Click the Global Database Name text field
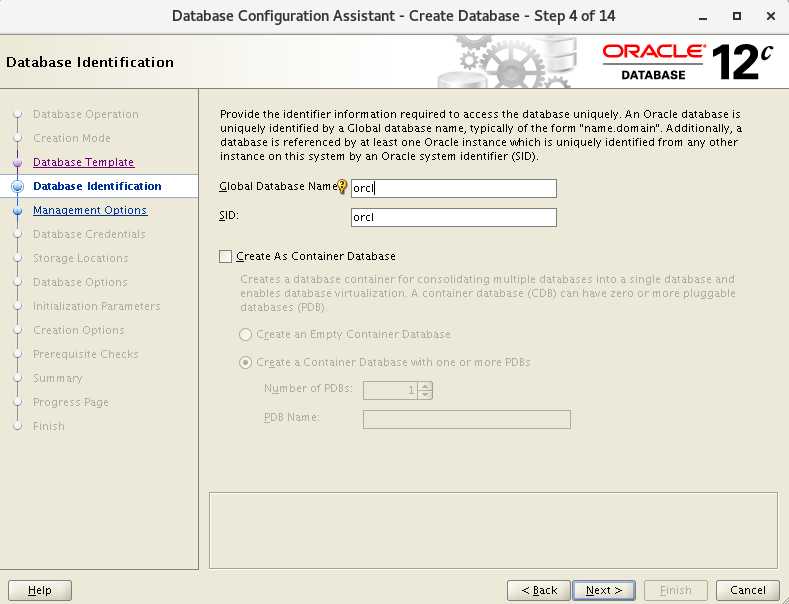The height and width of the screenshot is (604, 789). point(454,188)
